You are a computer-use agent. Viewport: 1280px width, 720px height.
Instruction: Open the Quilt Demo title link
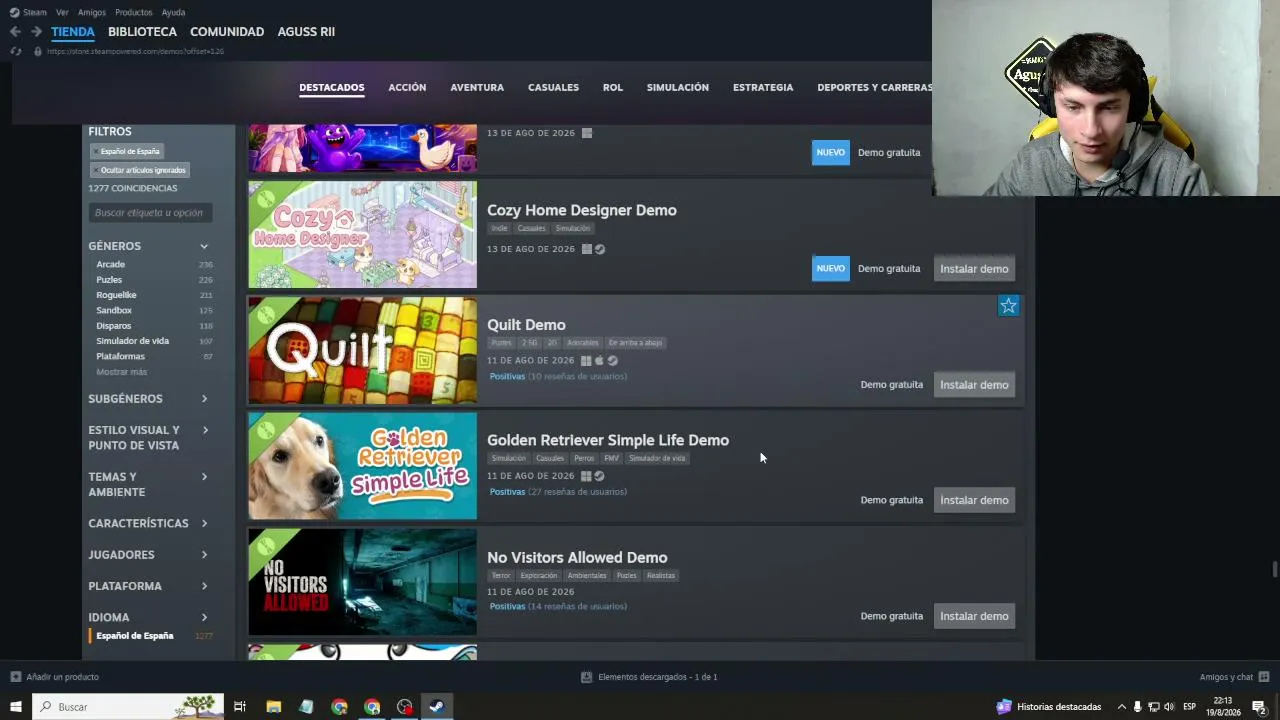pos(526,325)
